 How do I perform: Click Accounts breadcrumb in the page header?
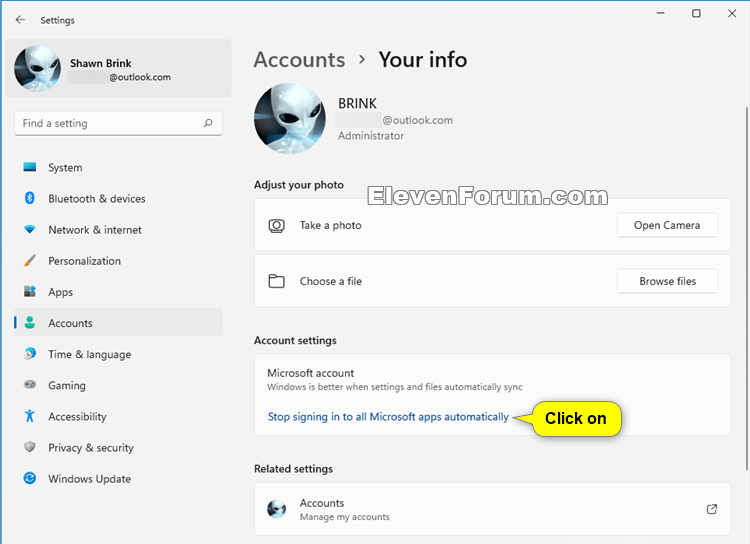point(299,60)
